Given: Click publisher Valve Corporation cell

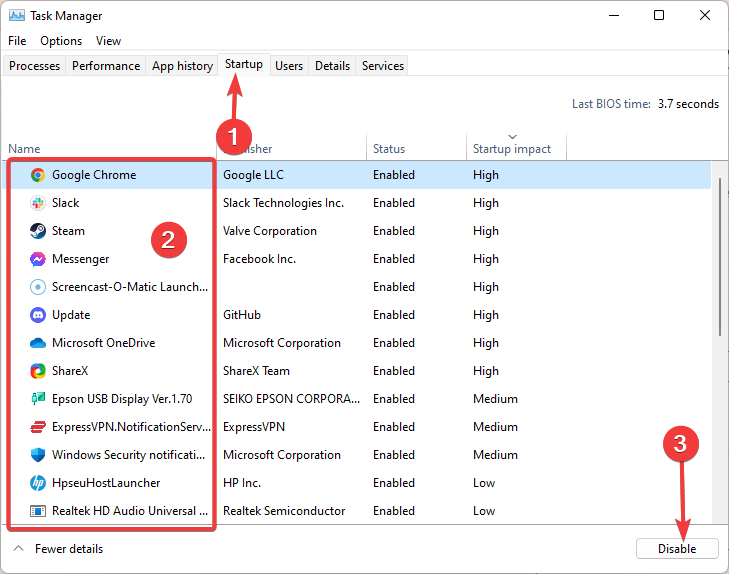Looking at the screenshot, I should tap(270, 231).
